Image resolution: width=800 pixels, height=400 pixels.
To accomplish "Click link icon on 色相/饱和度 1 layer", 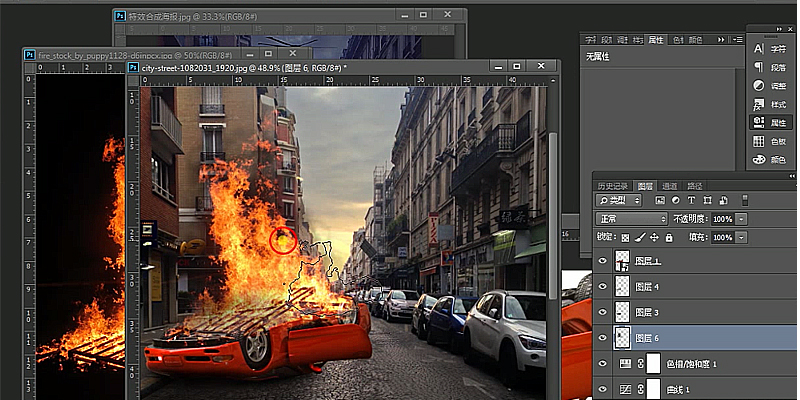I will pyautogui.click(x=640, y=364).
